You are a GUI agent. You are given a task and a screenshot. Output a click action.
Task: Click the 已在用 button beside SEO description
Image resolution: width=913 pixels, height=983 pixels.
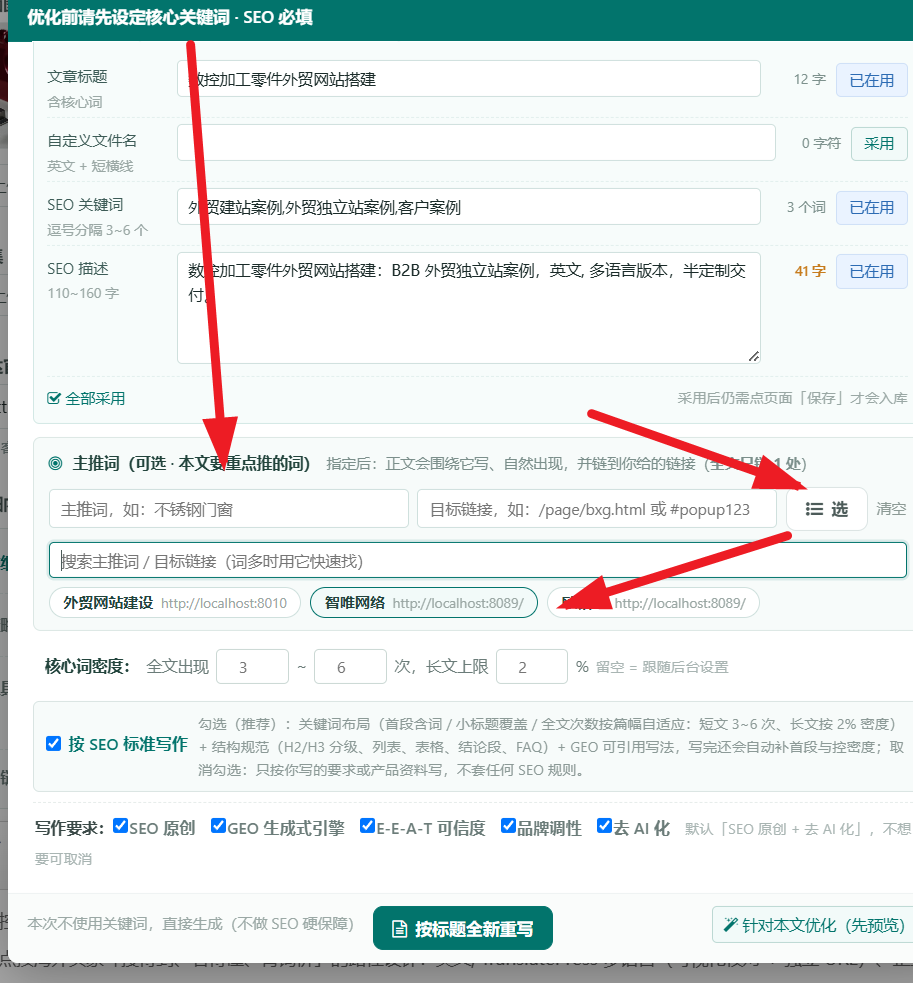coord(871,272)
